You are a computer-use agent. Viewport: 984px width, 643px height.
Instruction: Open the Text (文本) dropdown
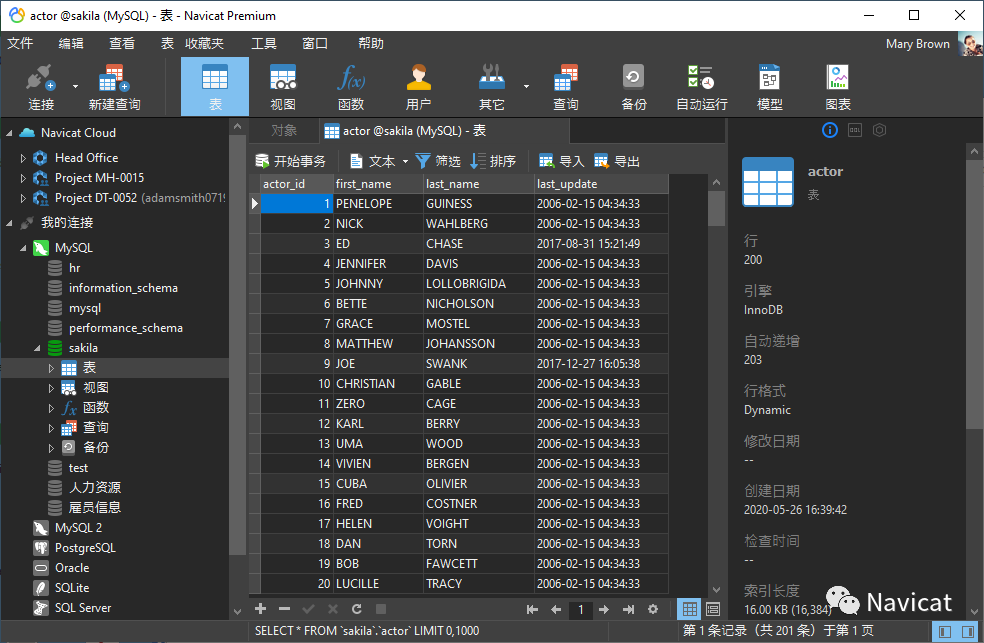(x=405, y=161)
